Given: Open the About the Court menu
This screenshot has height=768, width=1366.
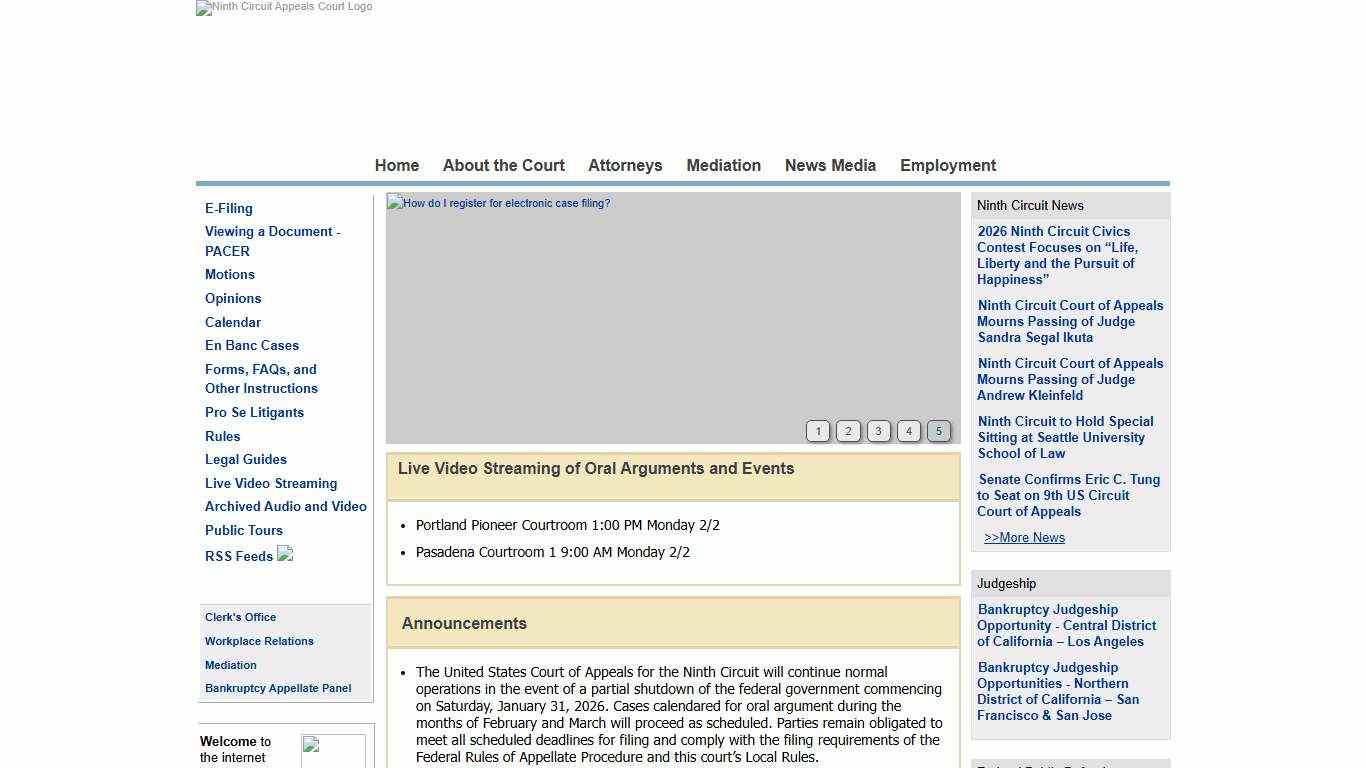Looking at the screenshot, I should coord(503,165).
